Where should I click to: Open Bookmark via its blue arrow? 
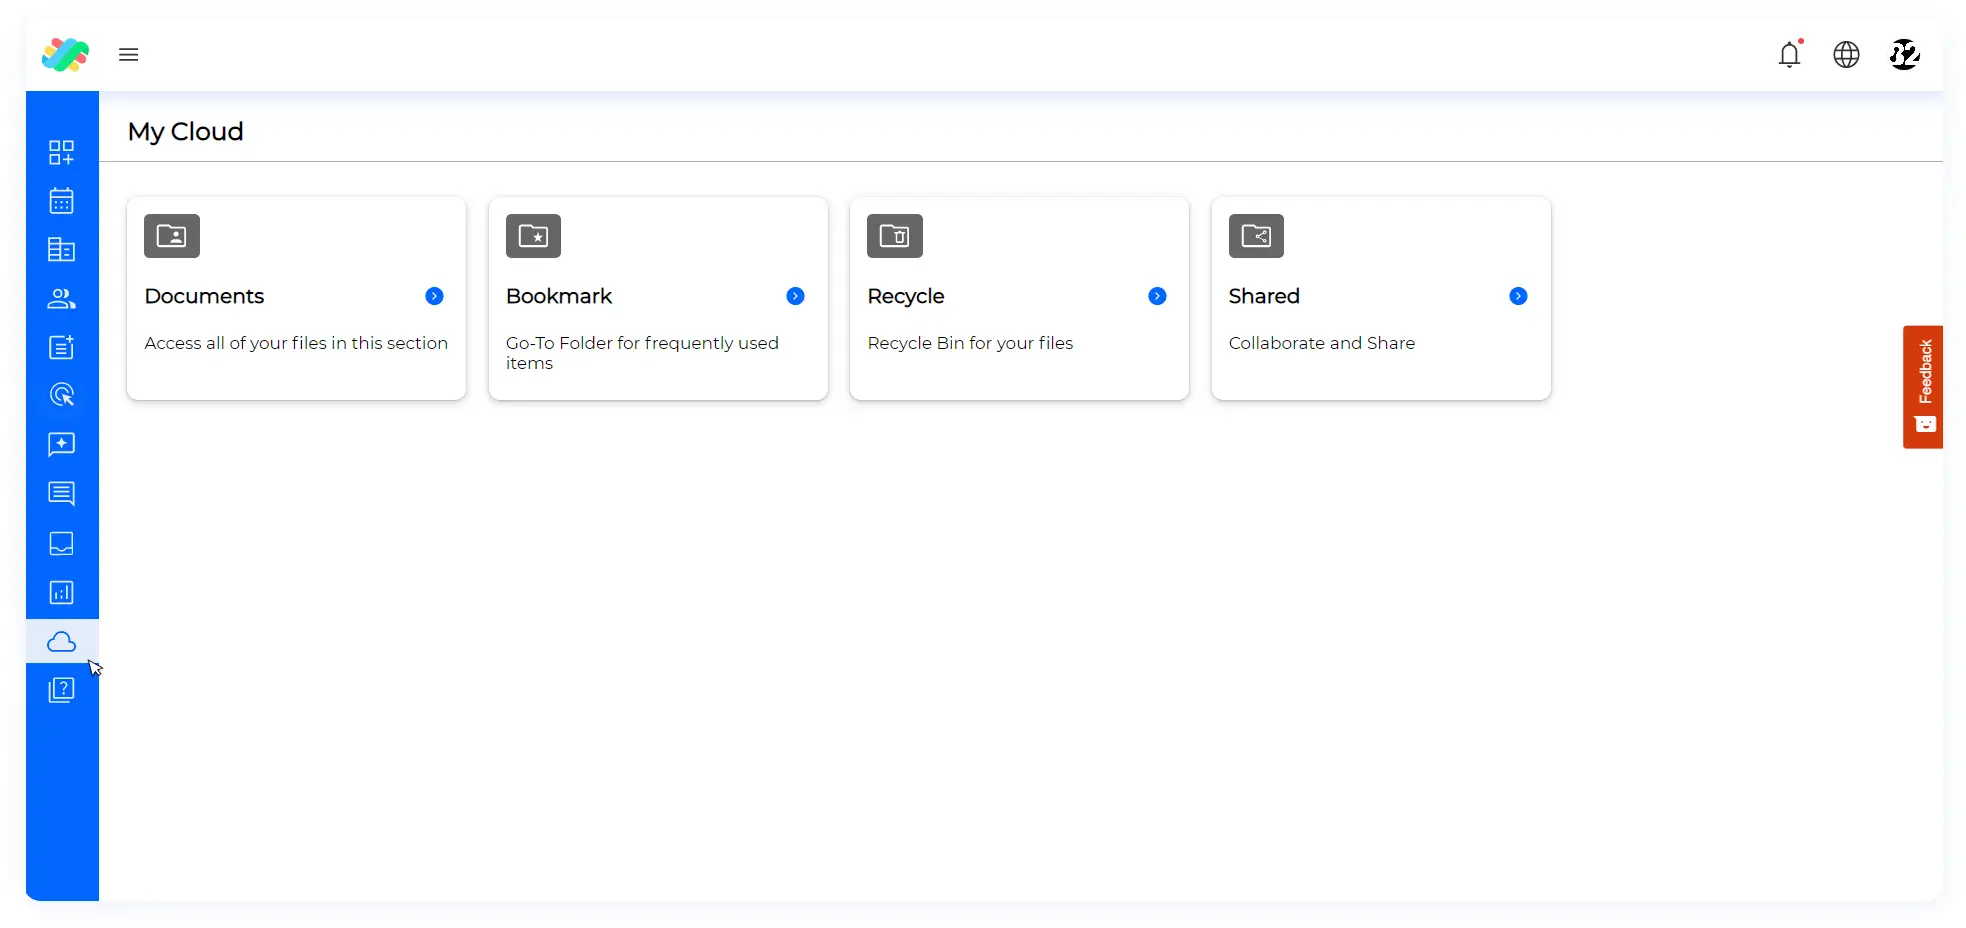(x=795, y=296)
